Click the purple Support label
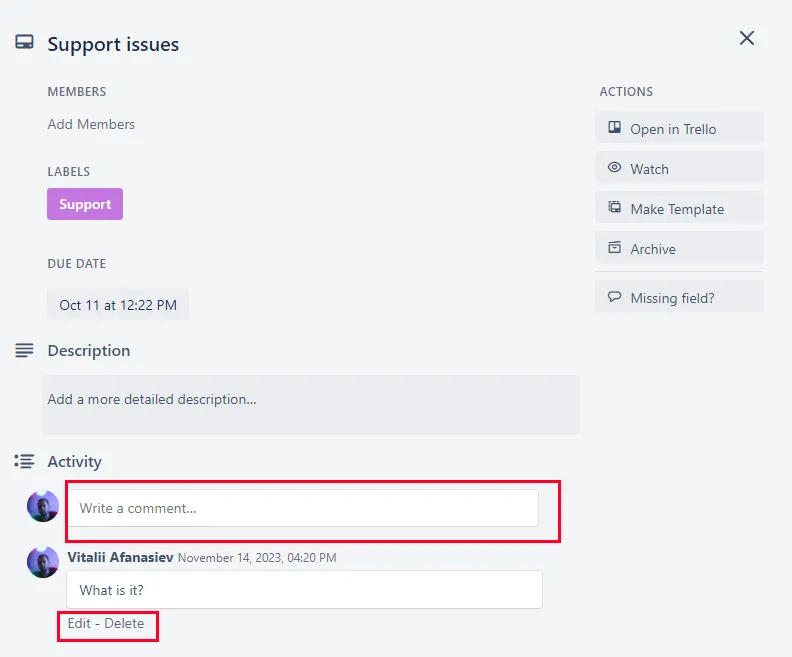Viewport: 792px width, 657px height. [x=85, y=204]
